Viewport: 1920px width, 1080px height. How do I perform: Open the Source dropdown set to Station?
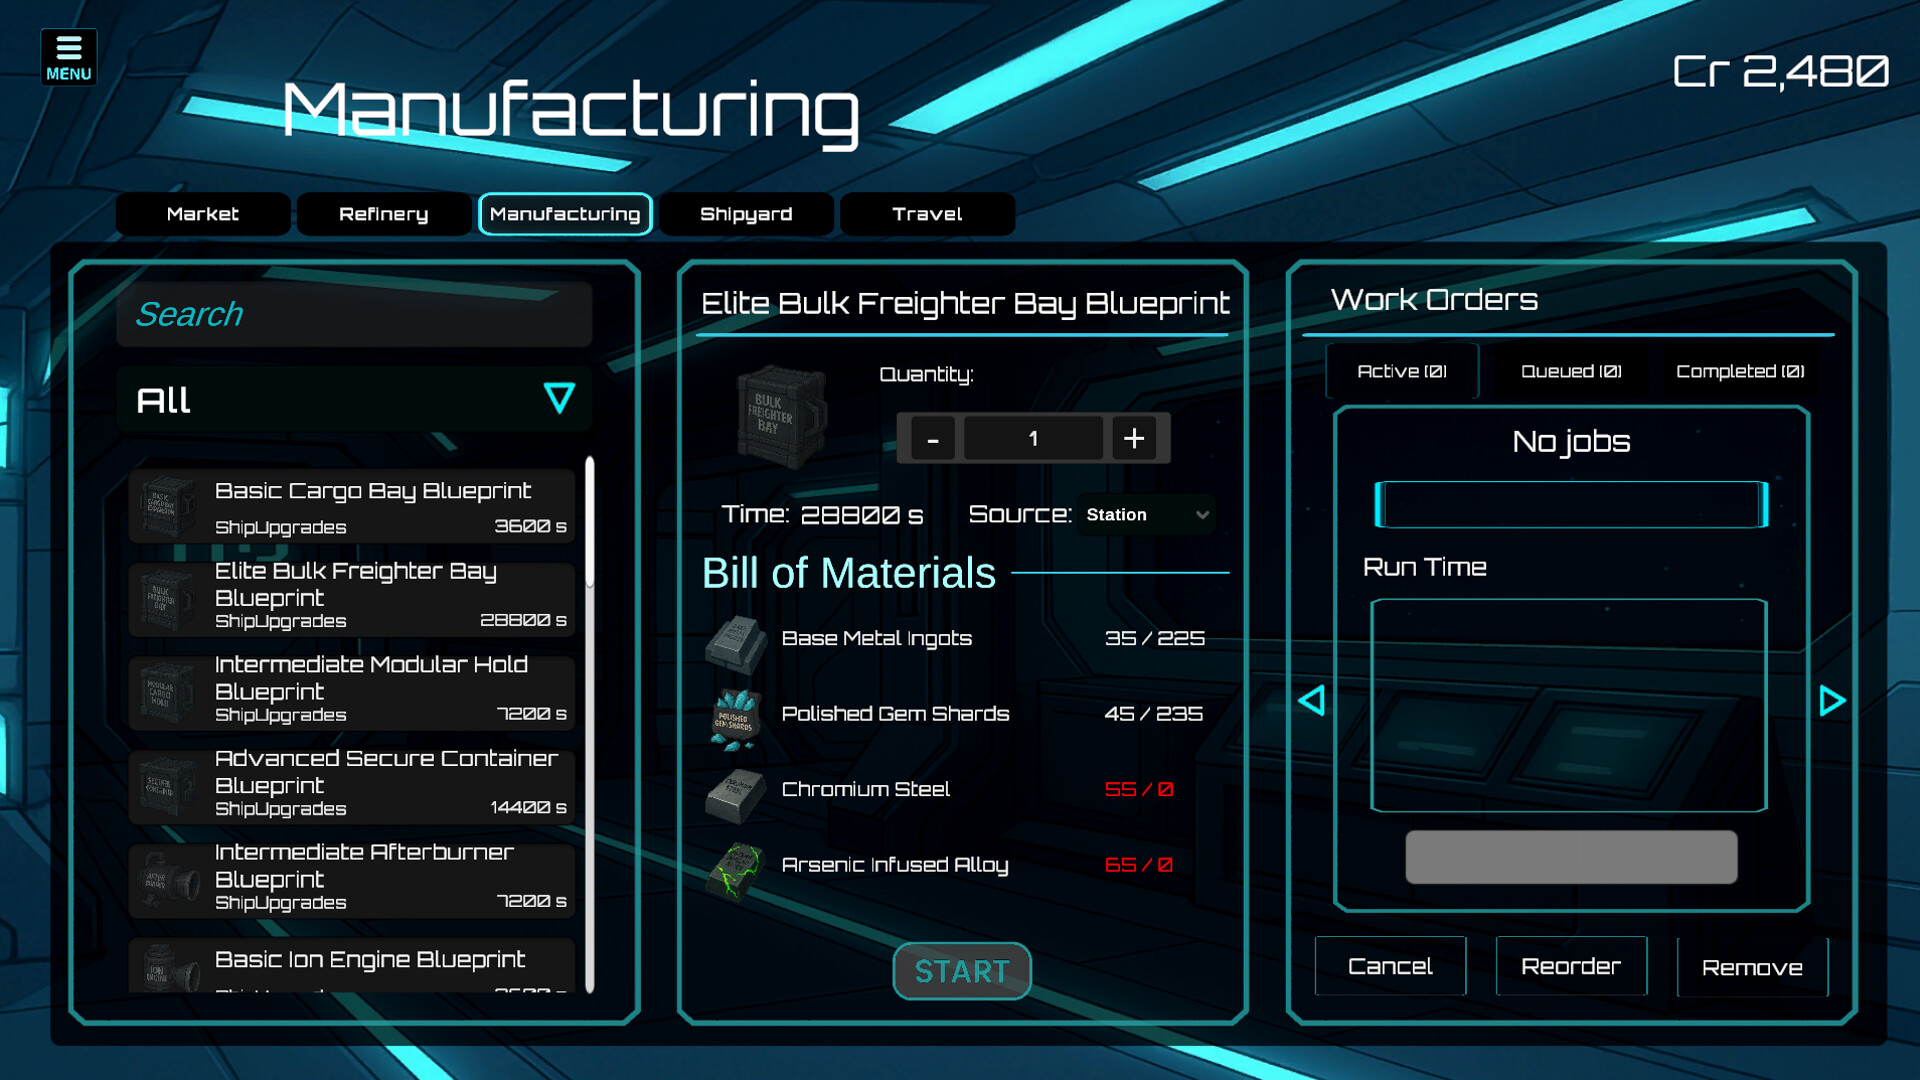[x=1146, y=515]
